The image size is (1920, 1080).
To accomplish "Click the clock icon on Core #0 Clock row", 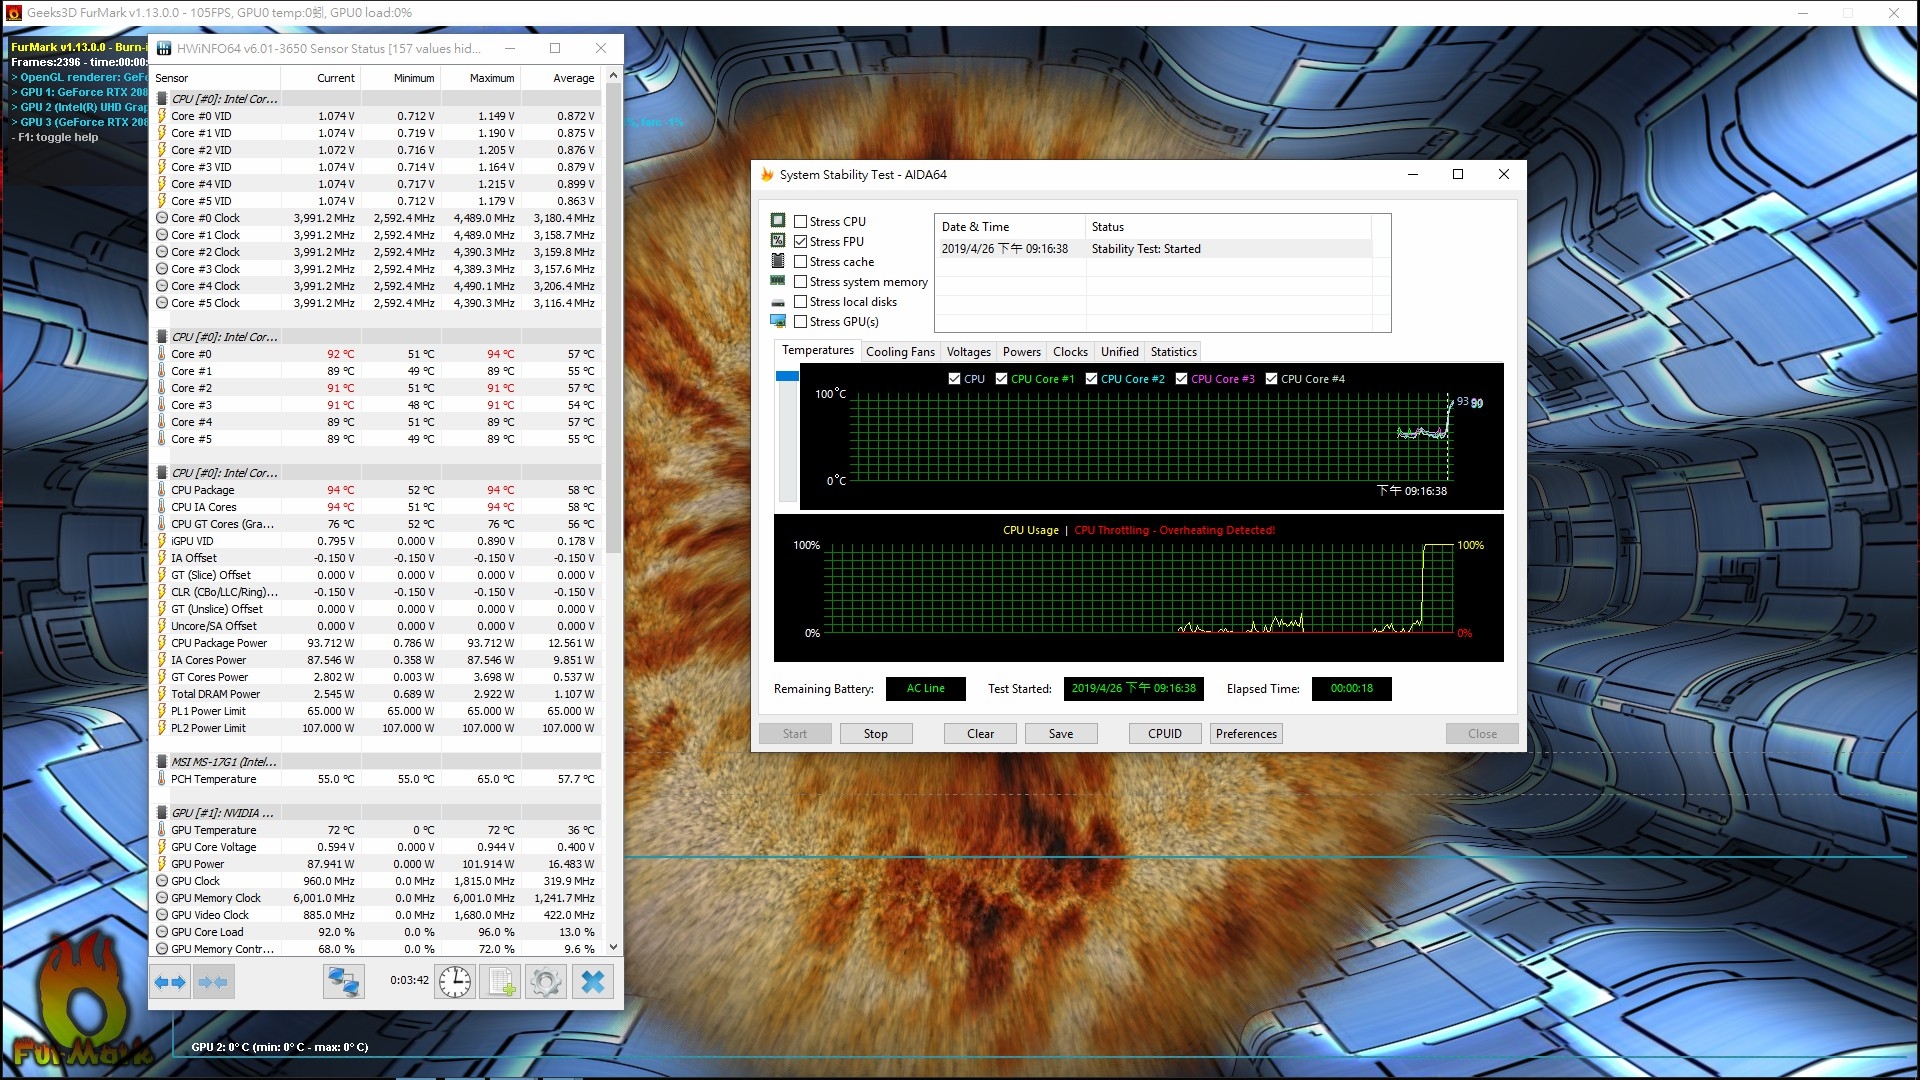I will [162, 218].
